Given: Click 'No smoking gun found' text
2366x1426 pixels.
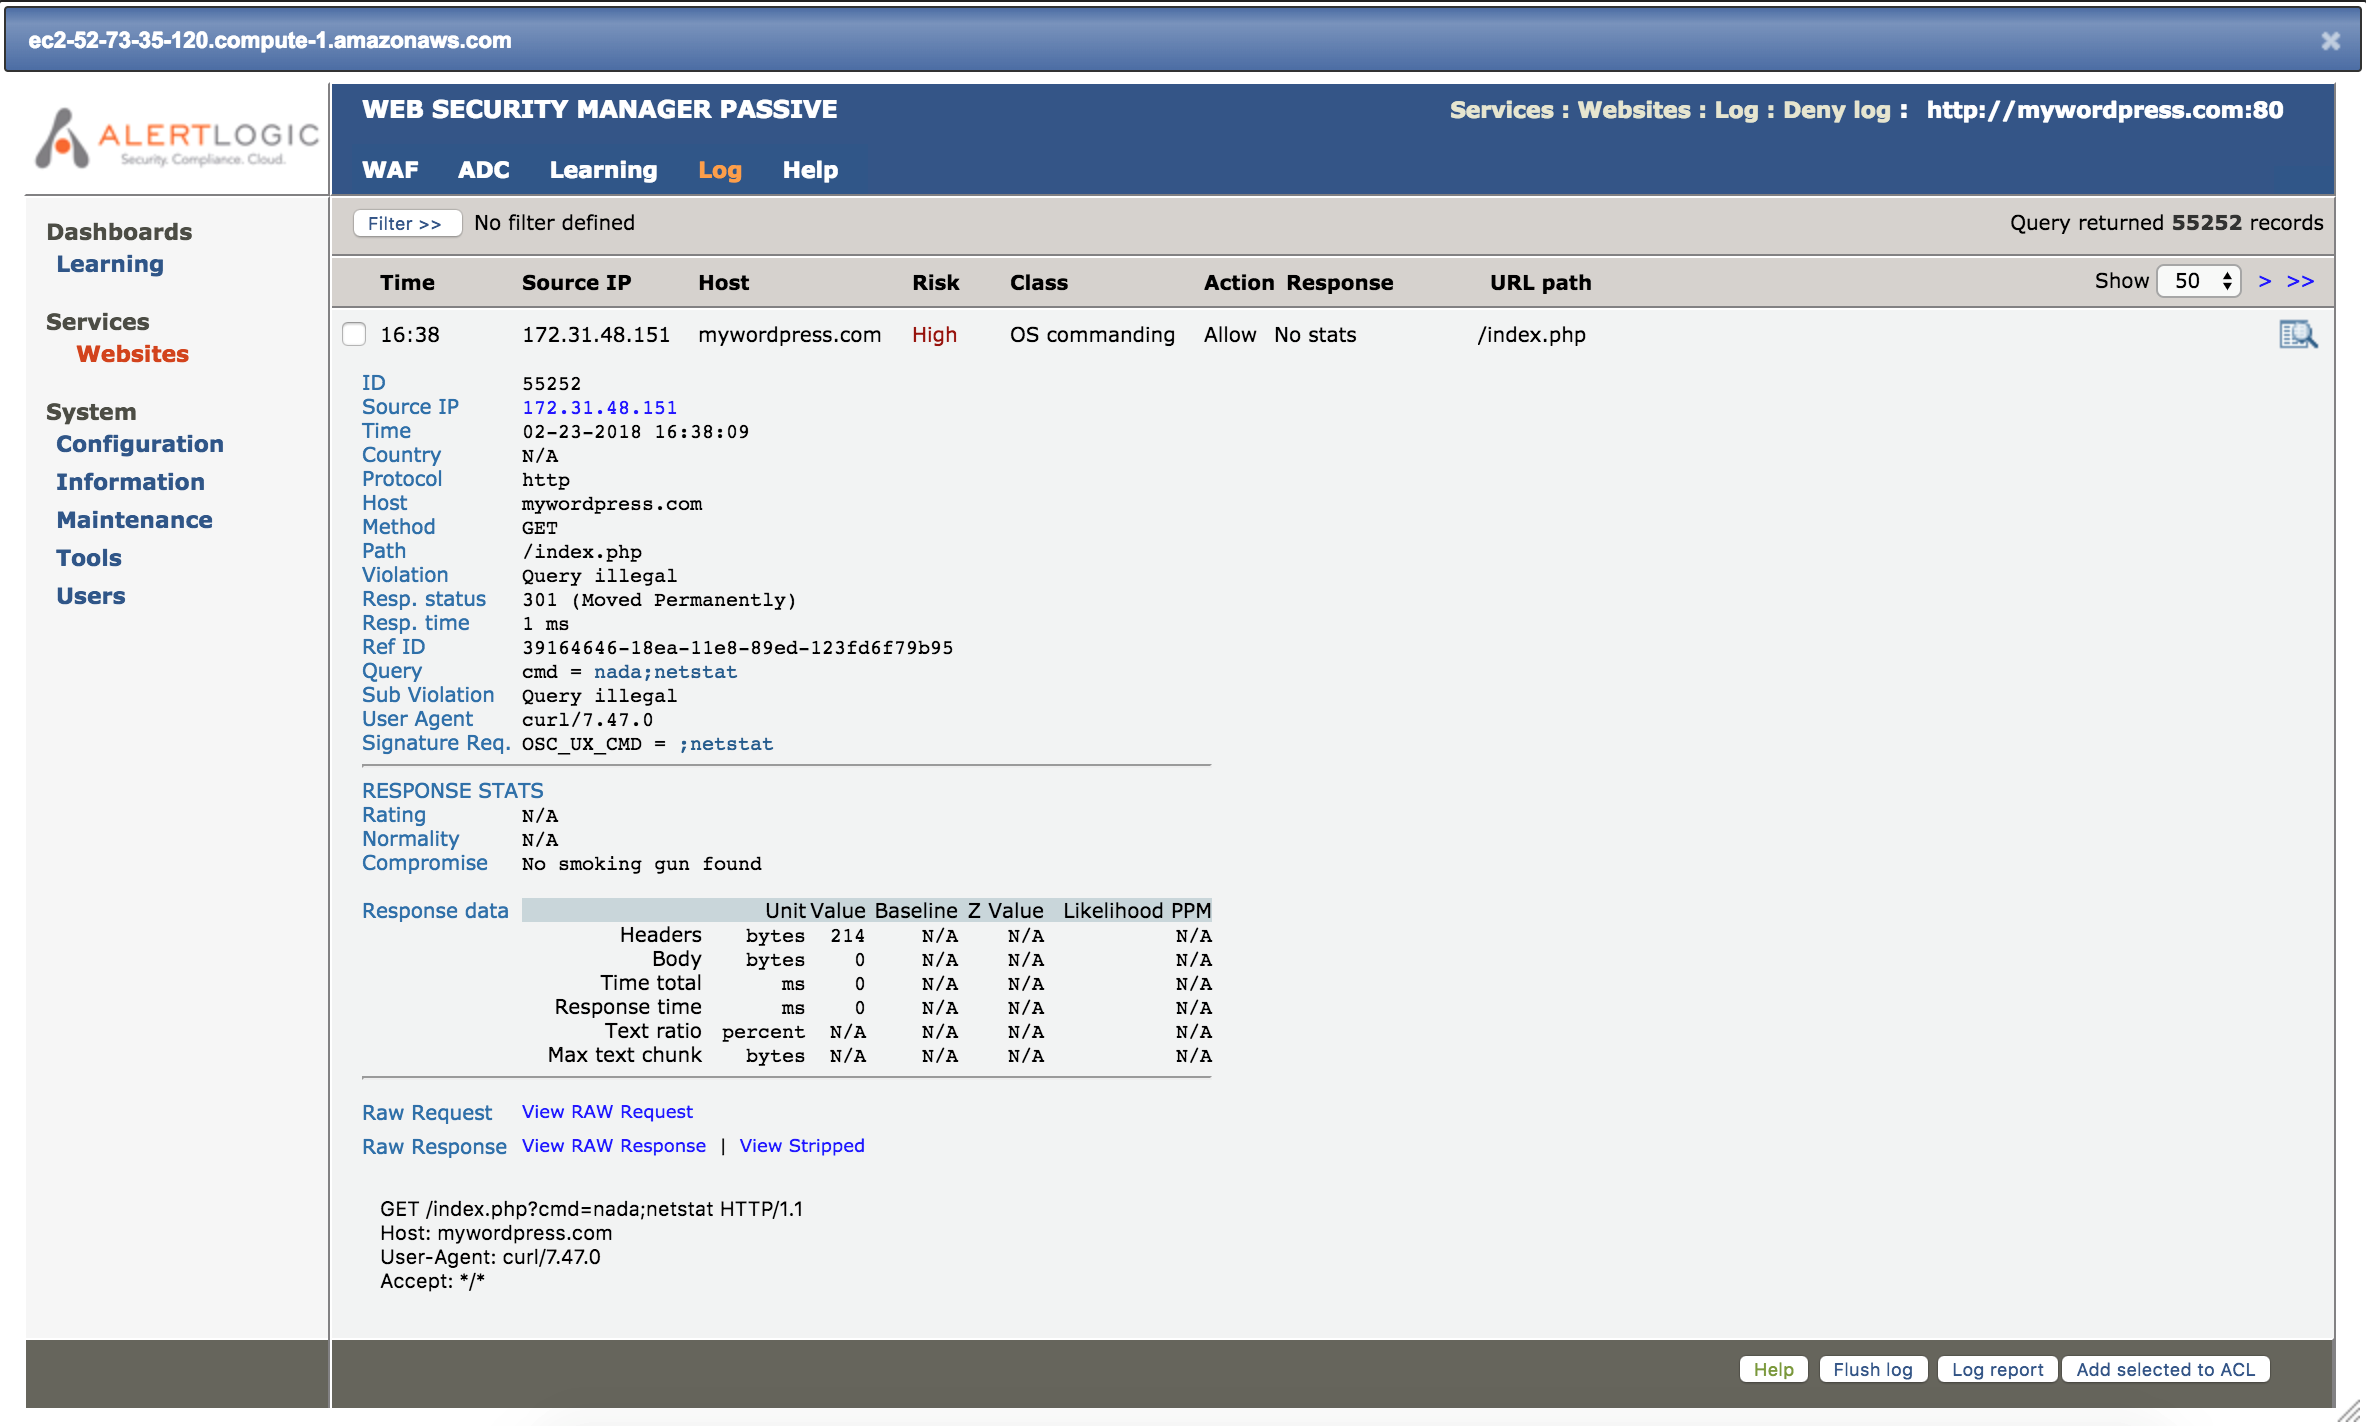Looking at the screenshot, I should 641,864.
